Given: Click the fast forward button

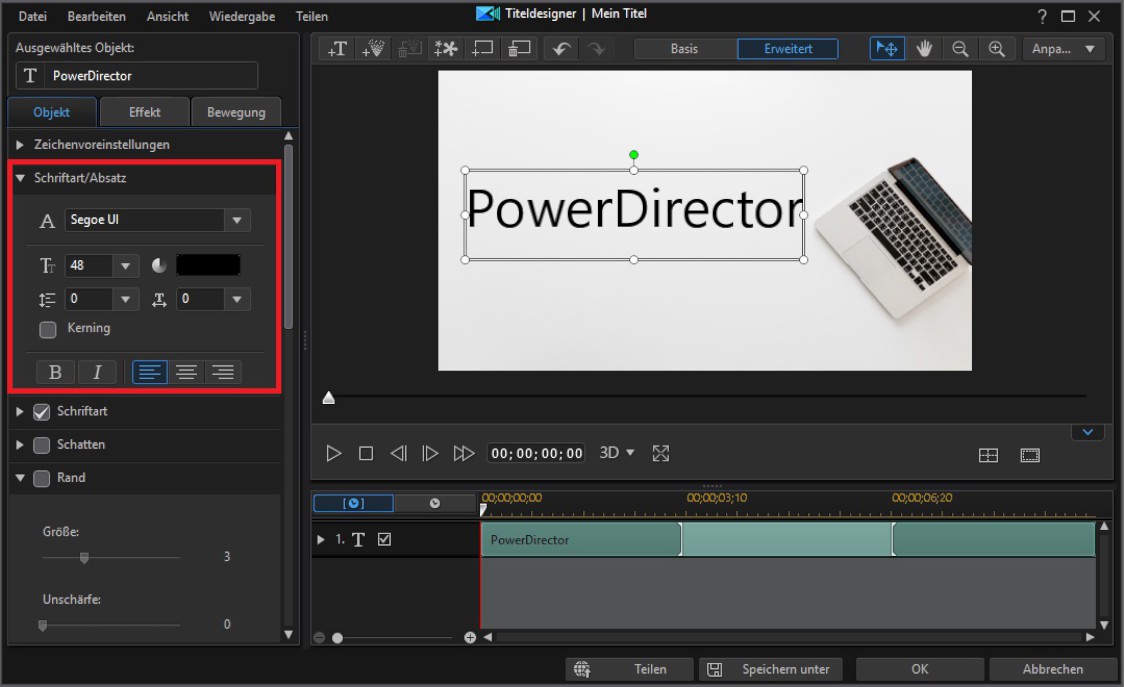Looking at the screenshot, I should (x=463, y=453).
